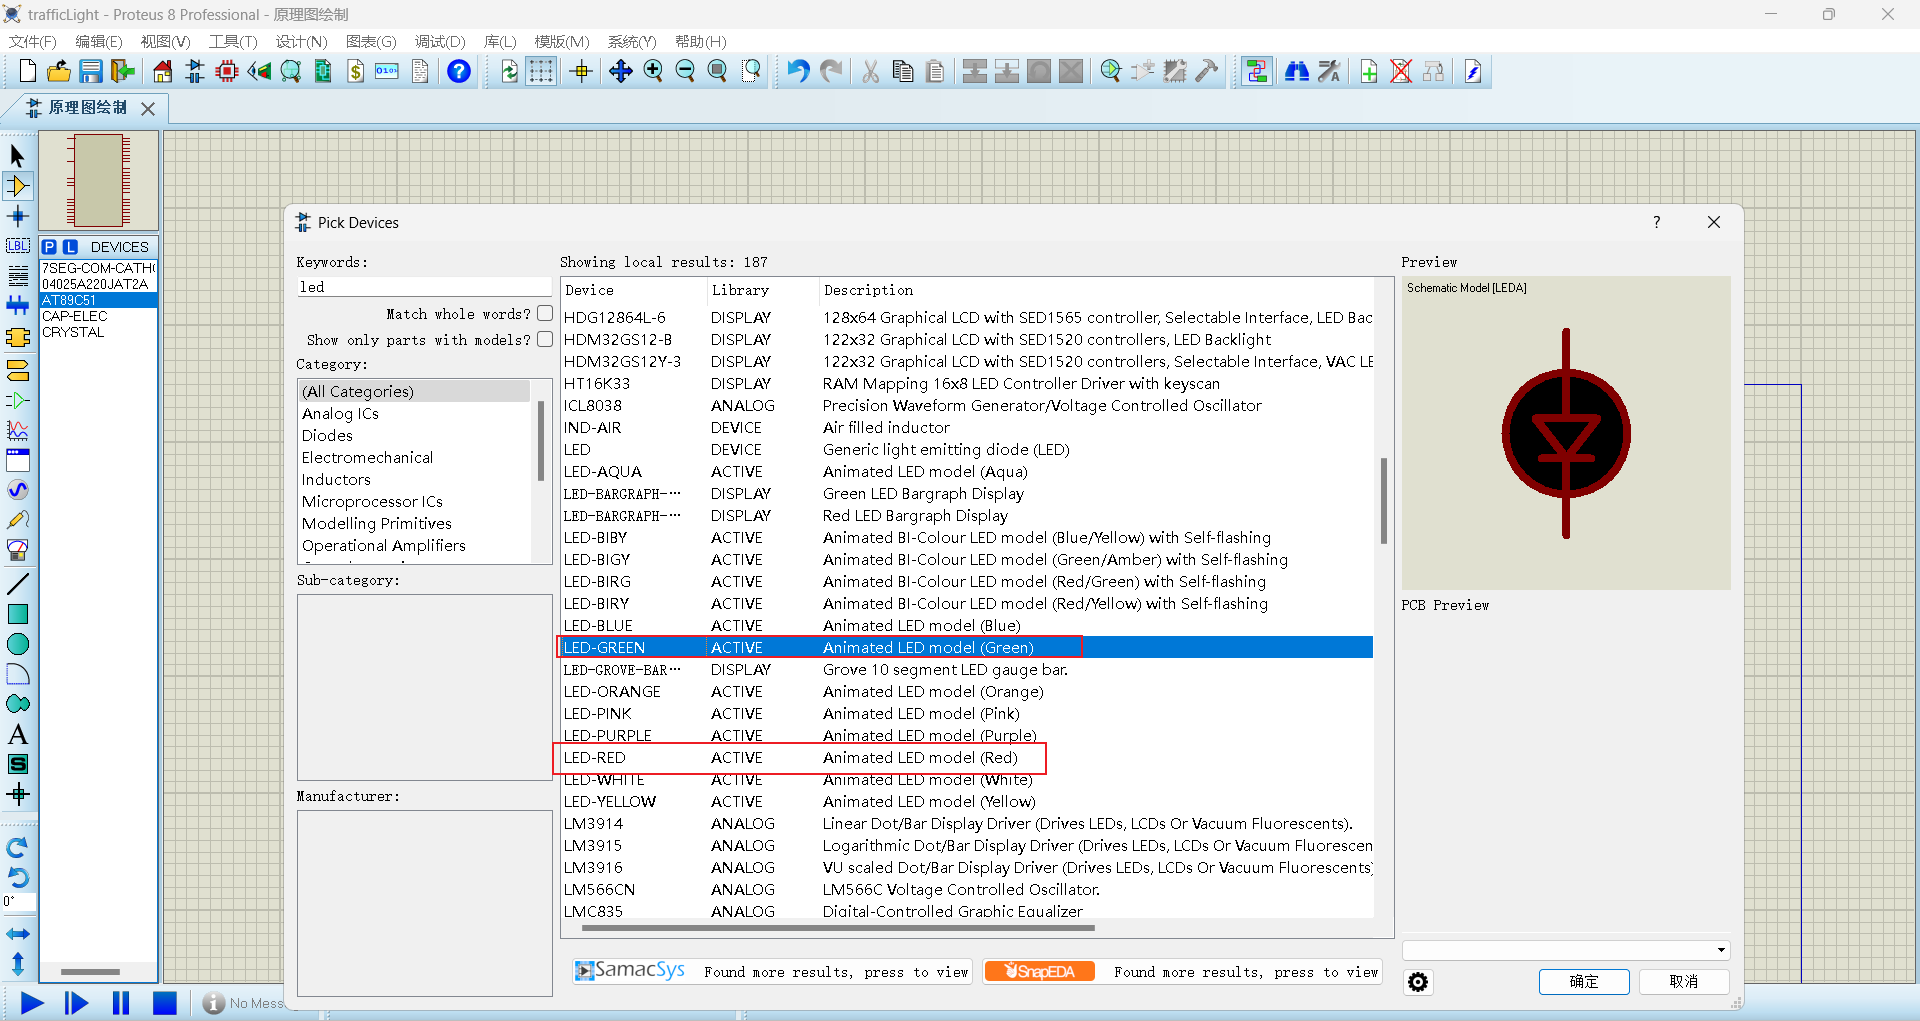This screenshot has height=1021, width=1920.
Task: Select the LED-YELLOW device row
Action: [x=966, y=802]
